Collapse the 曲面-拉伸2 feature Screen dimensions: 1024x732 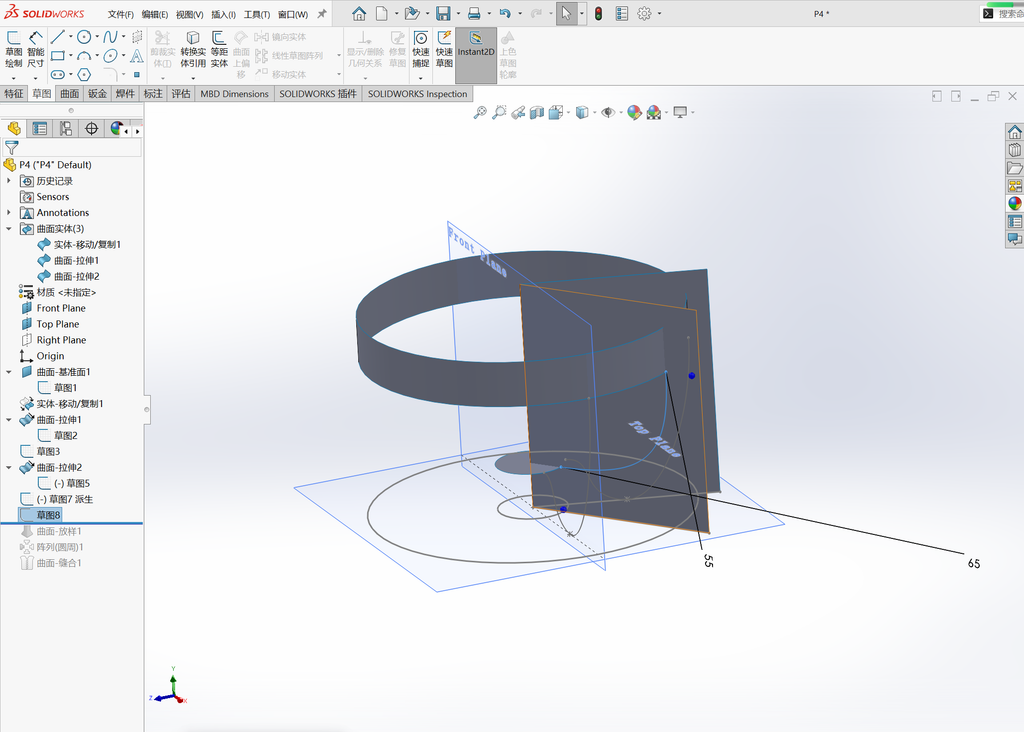coord(8,468)
